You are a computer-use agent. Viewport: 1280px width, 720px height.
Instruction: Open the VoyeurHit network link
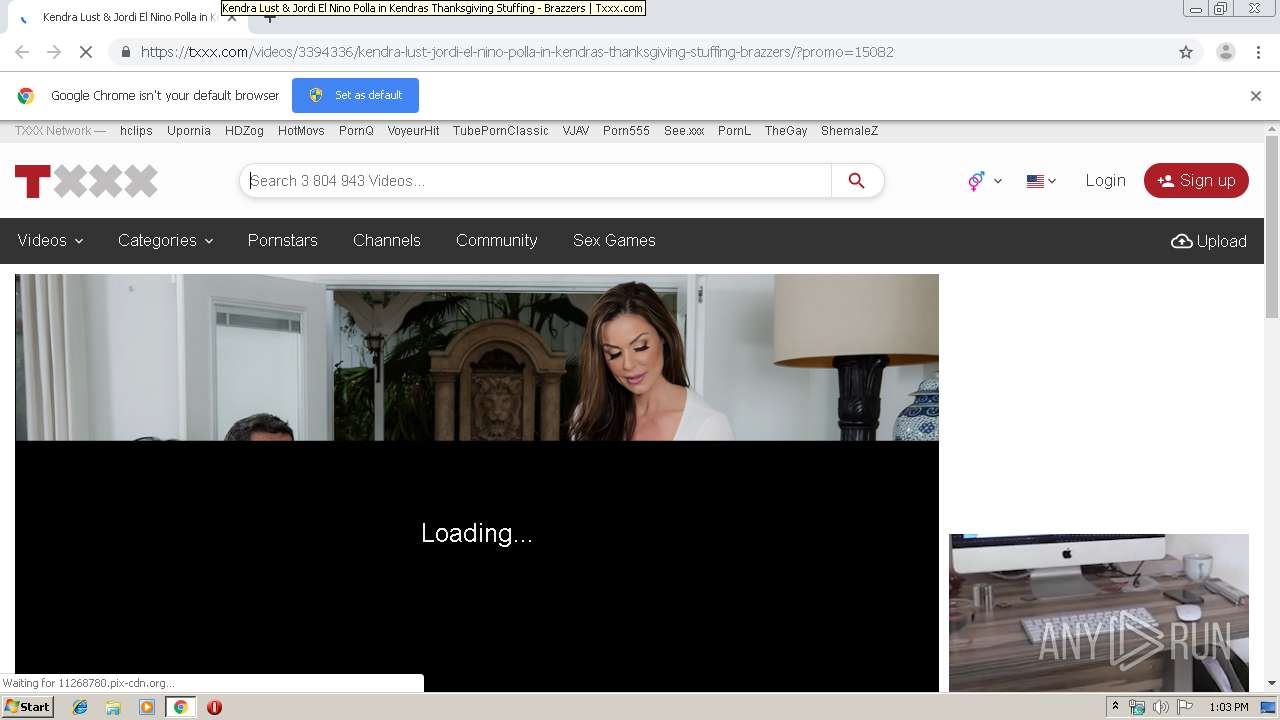pyautogui.click(x=414, y=131)
